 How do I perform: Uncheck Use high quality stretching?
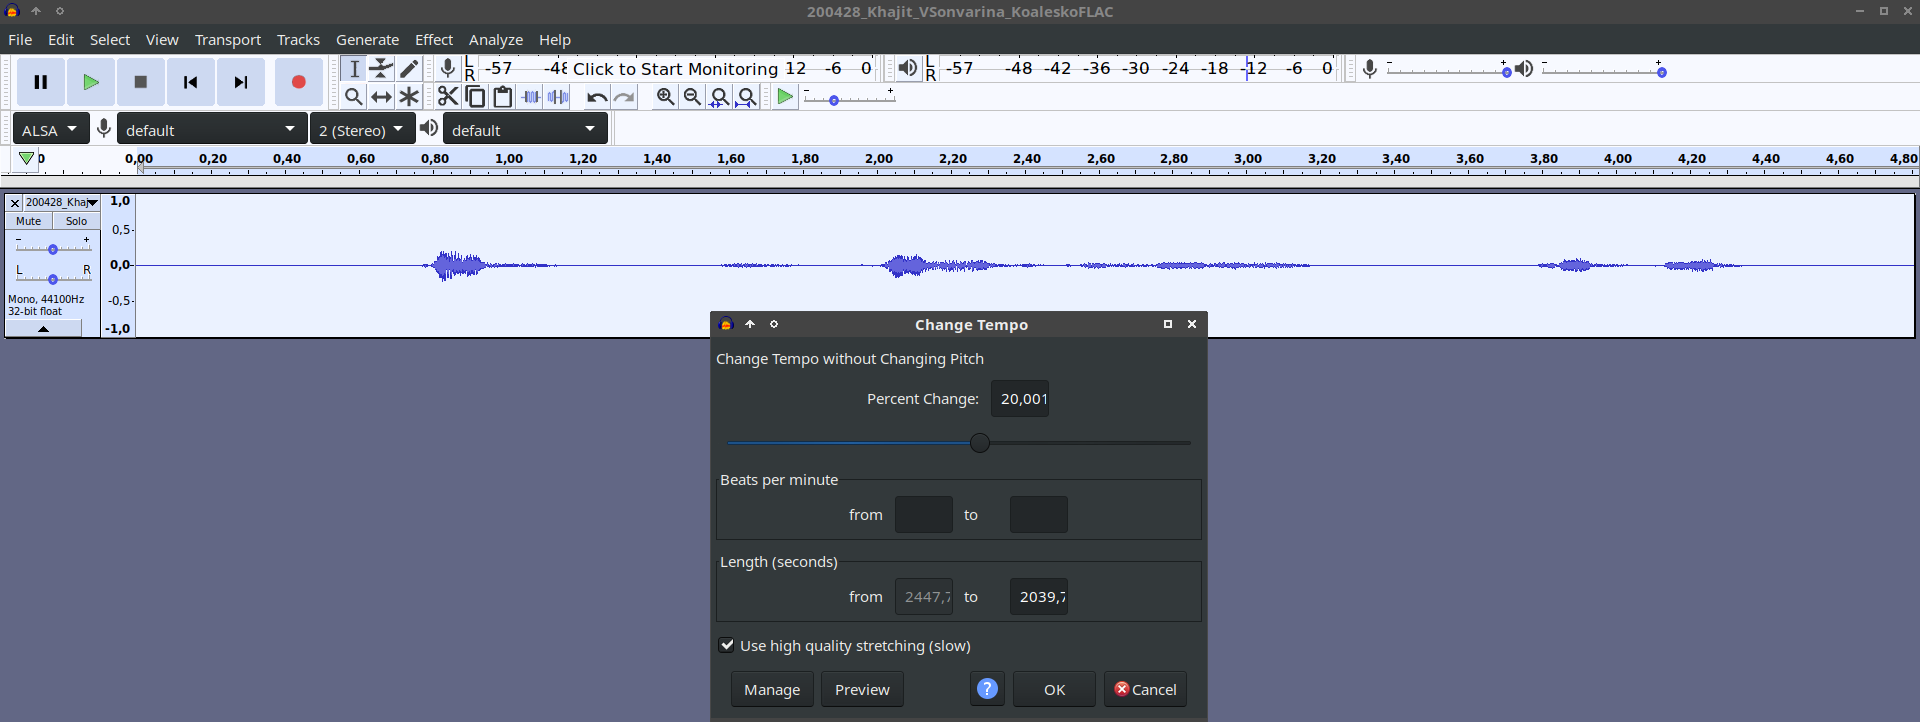(x=727, y=646)
